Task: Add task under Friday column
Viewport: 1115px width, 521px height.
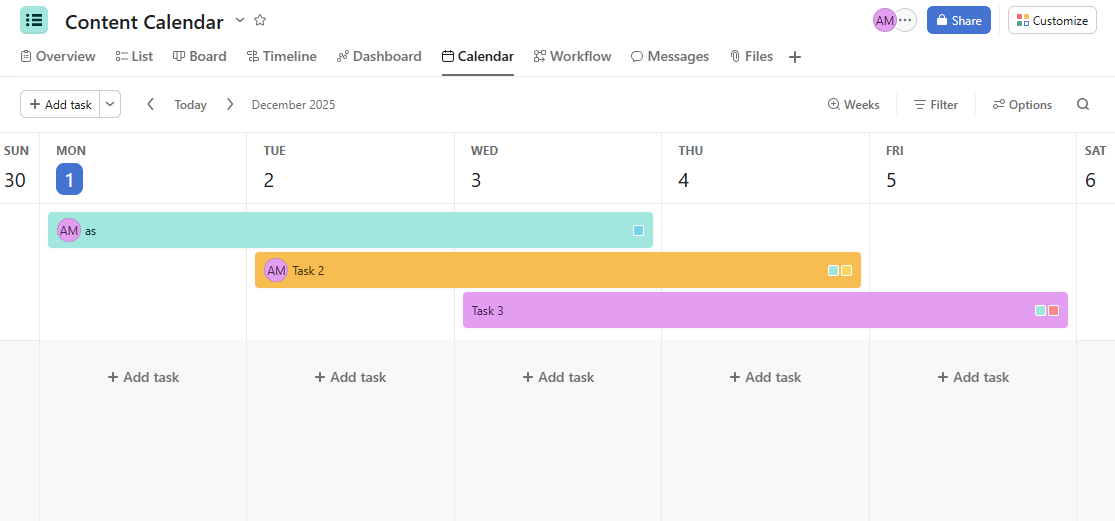Action: click(x=973, y=377)
